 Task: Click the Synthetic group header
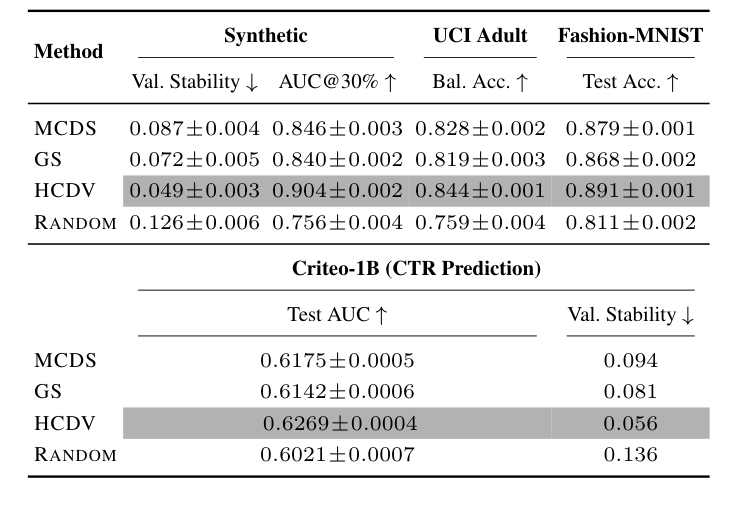[265, 37]
